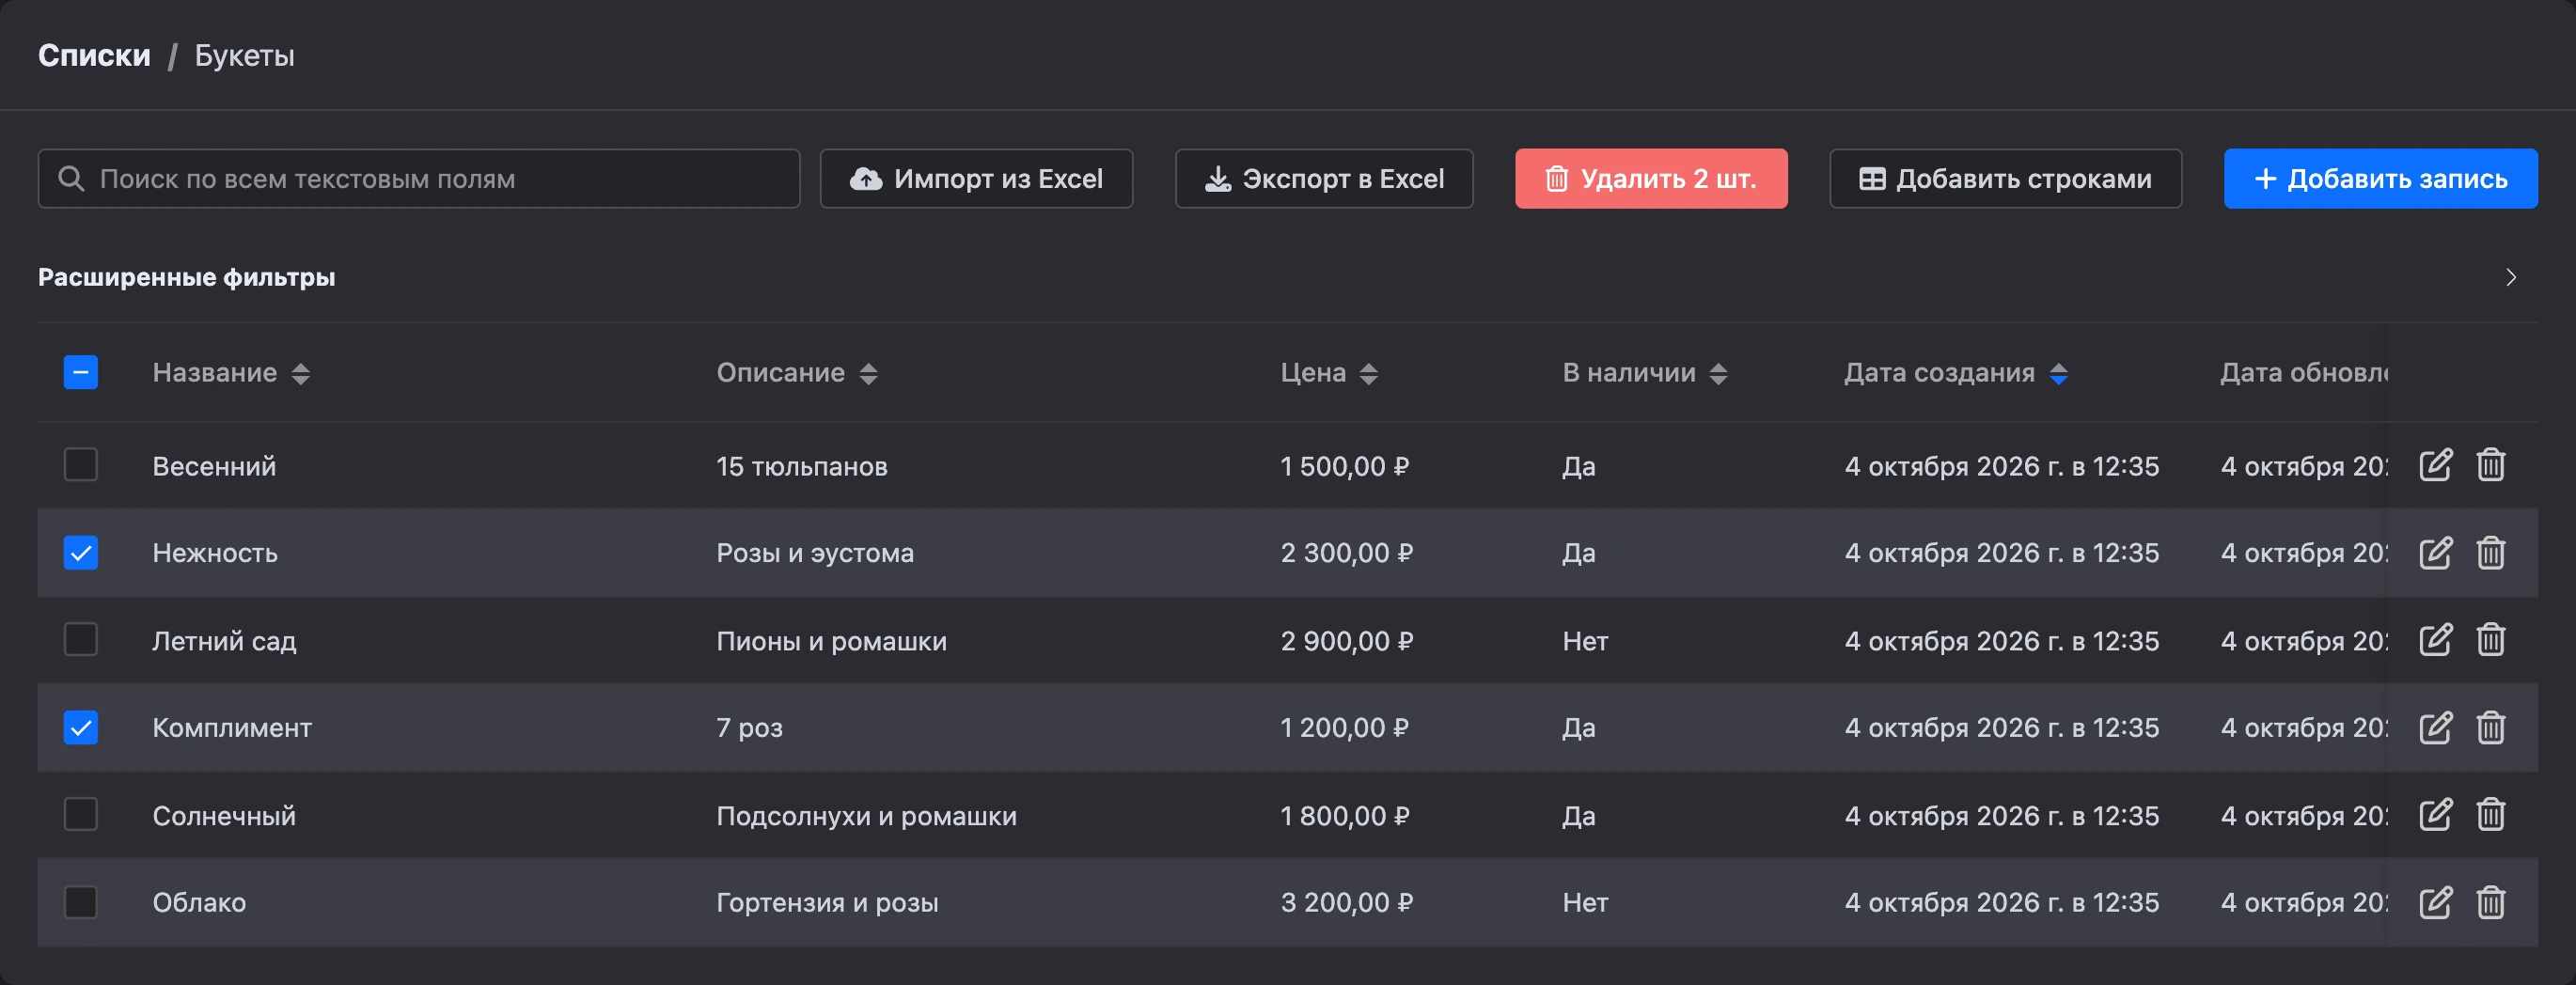Screen dimensions: 2576x985
Task: Edit the Комплимент entry
Action: pyautogui.click(x=2435, y=727)
